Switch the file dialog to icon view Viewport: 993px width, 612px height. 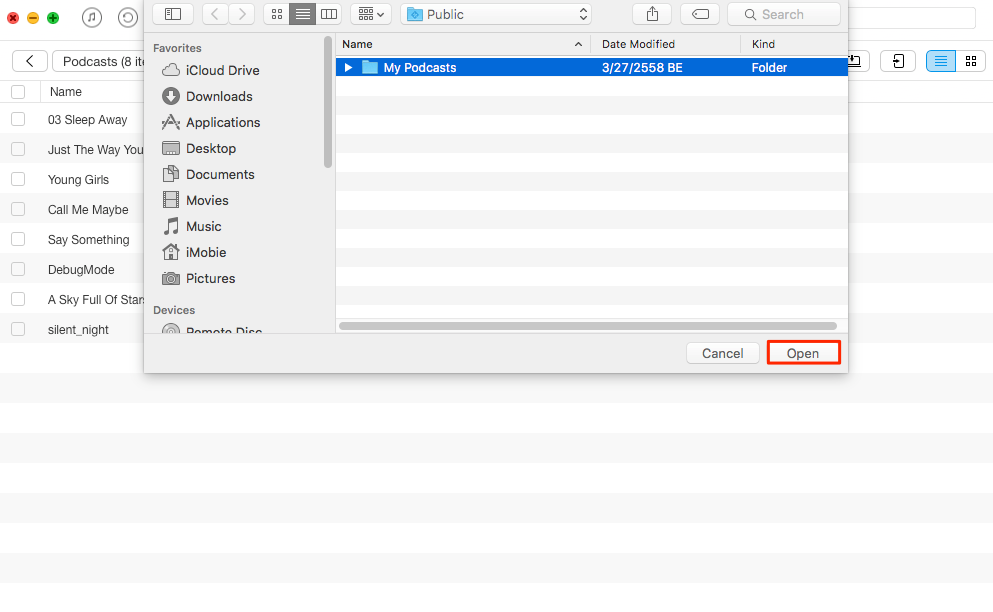pos(277,14)
